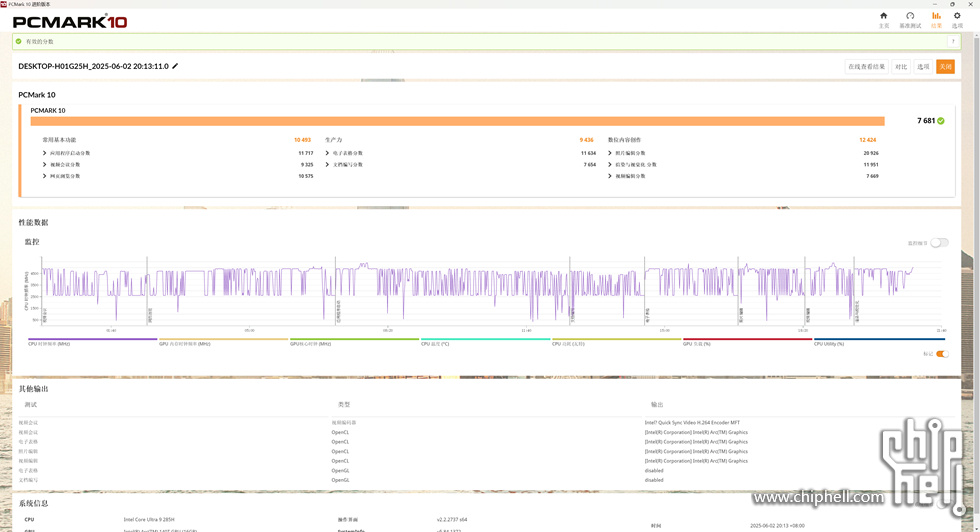Click the Compare (对比) button
980x532 pixels.
(901, 66)
